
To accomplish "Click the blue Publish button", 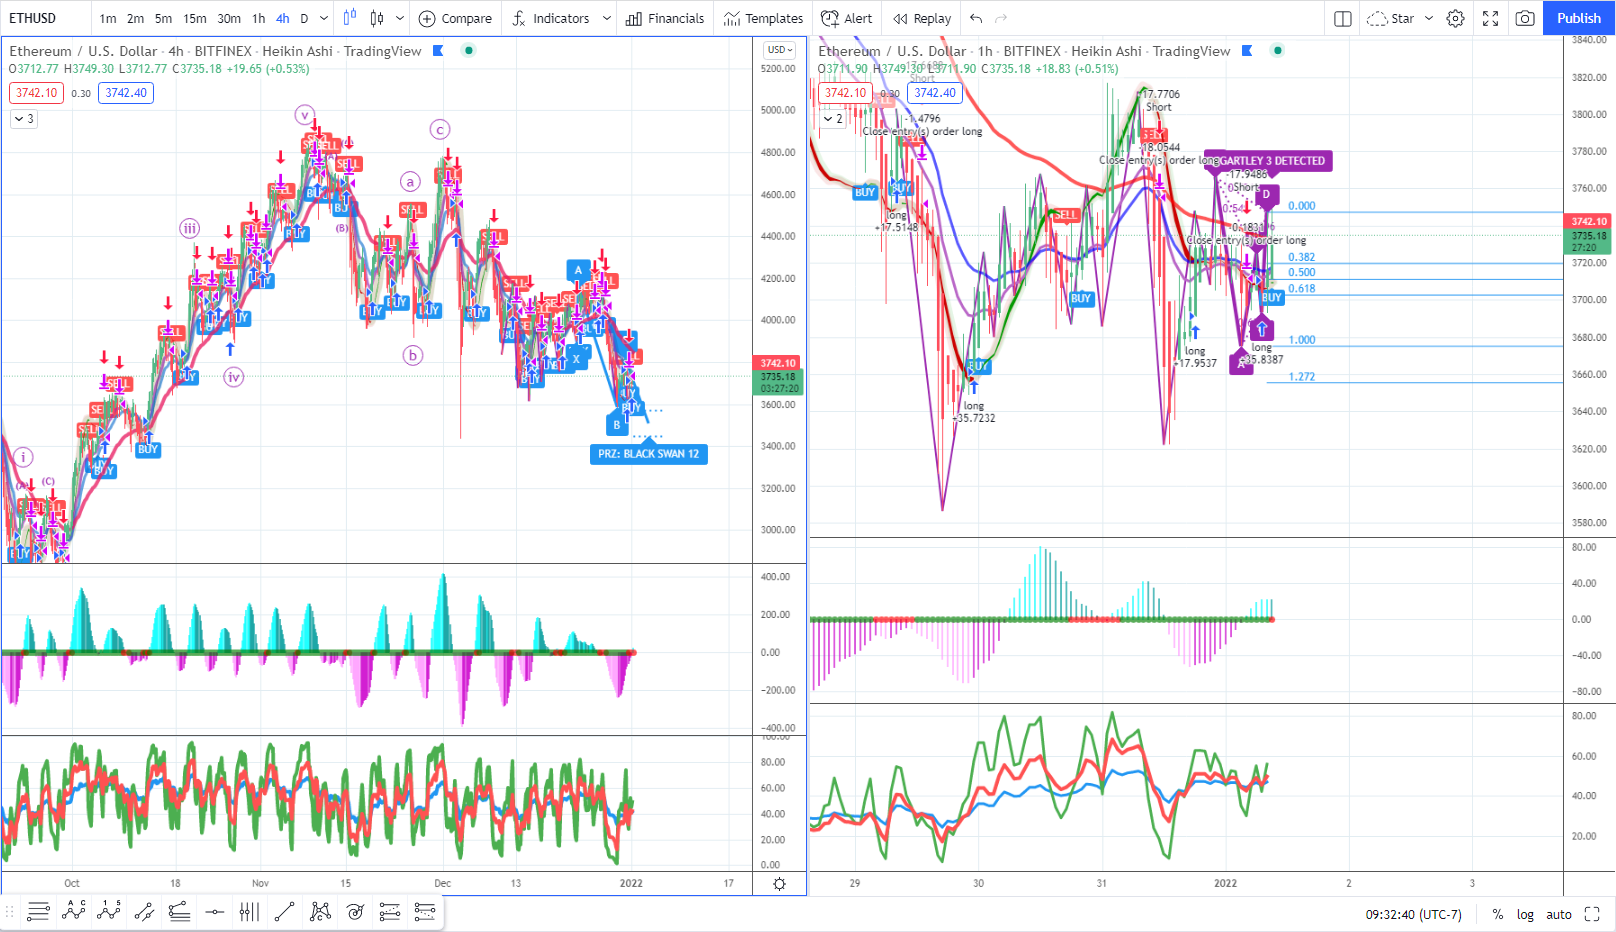I will pos(1579,18).
